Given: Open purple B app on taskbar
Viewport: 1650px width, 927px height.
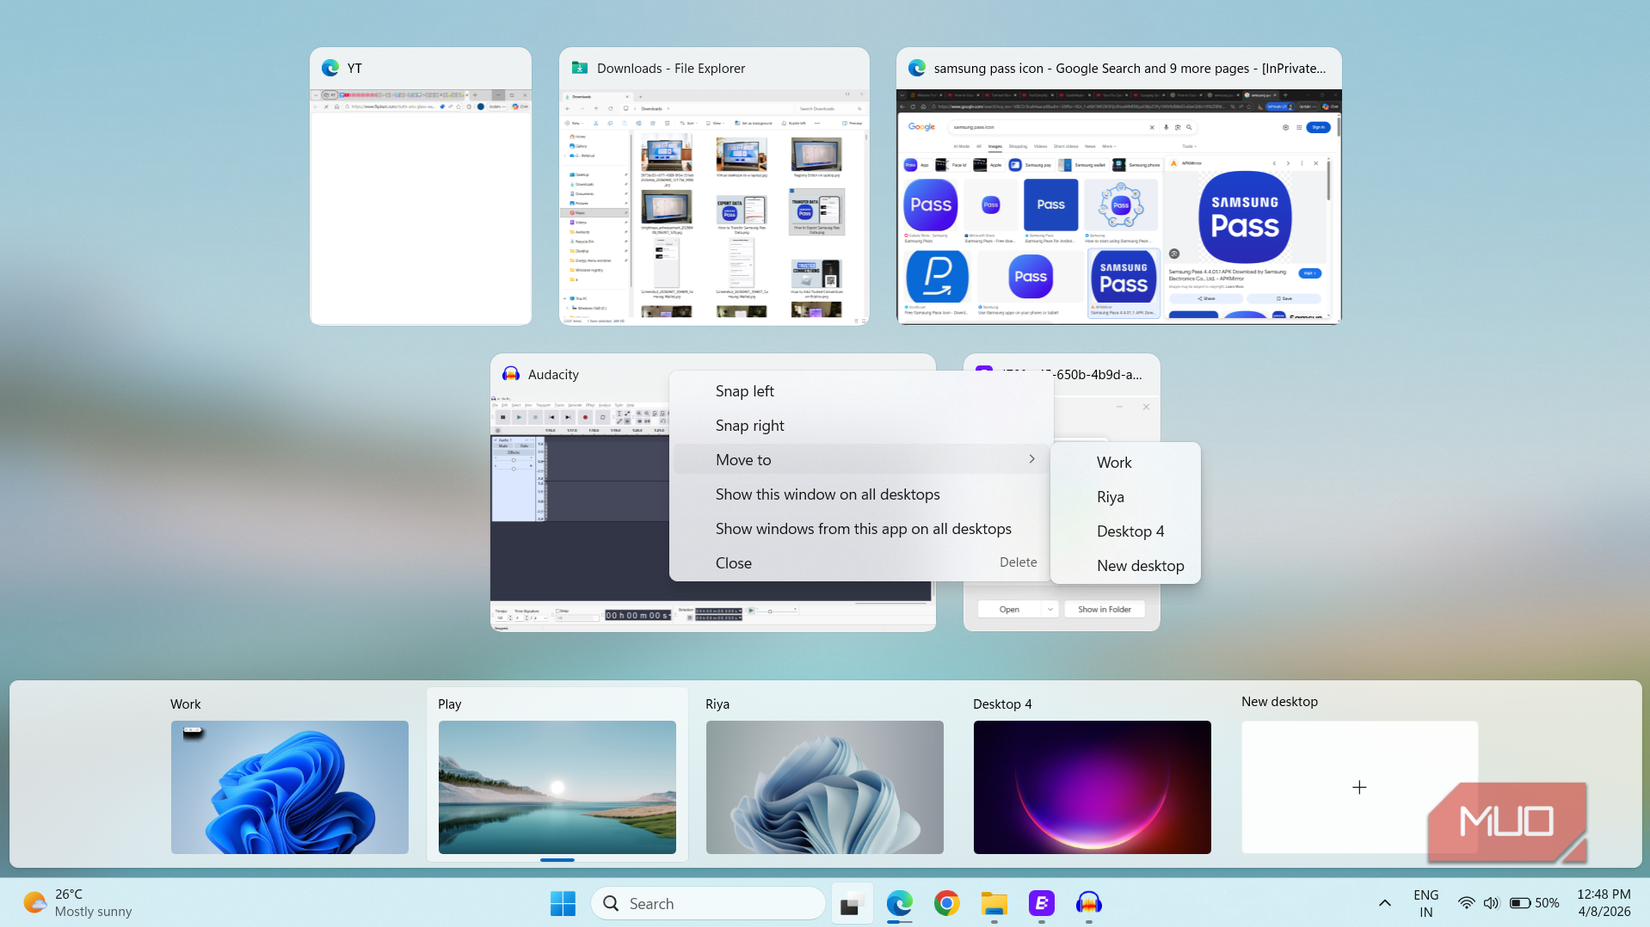Looking at the screenshot, I should point(1041,903).
